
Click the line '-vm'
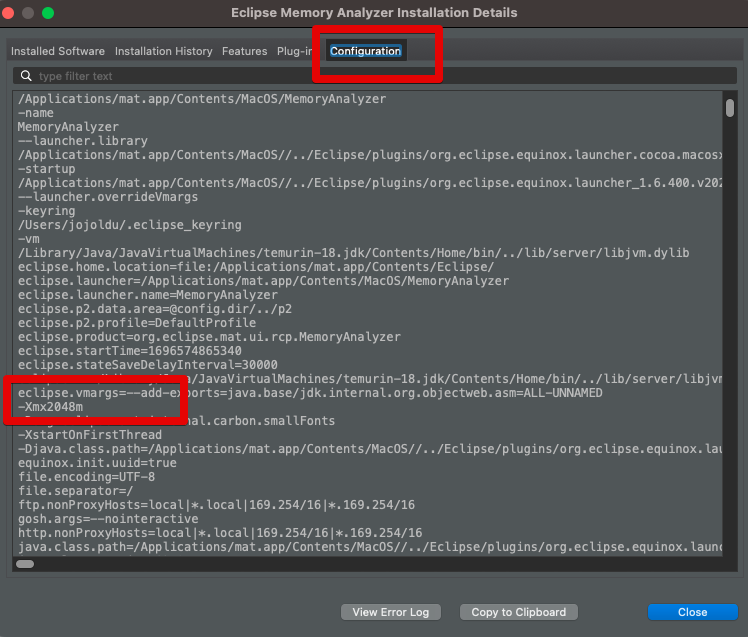click(29, 239)
